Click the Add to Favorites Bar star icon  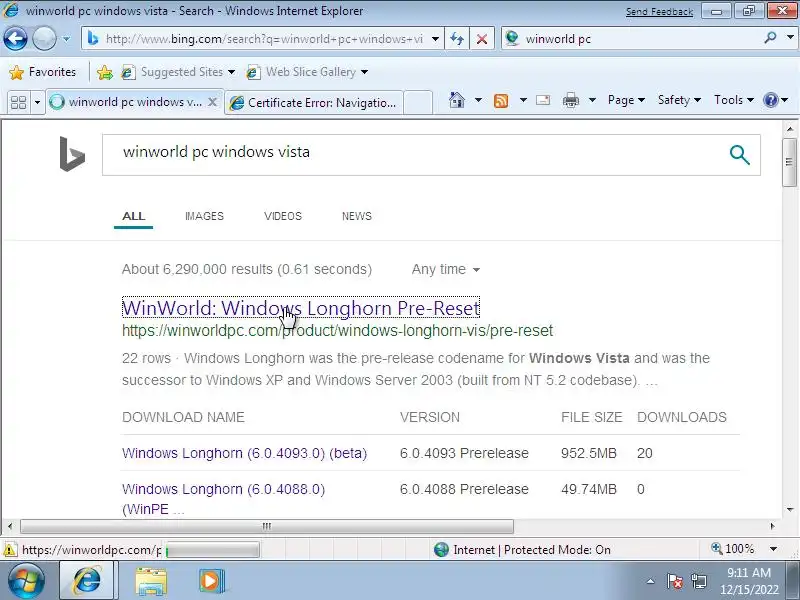105,72
